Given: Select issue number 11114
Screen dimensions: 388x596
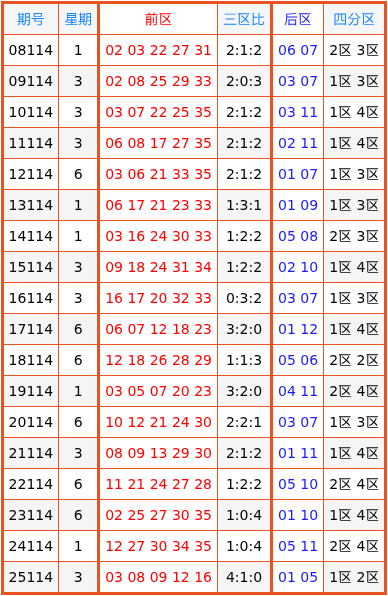Looking at the screenshot, I should (31, 143).
